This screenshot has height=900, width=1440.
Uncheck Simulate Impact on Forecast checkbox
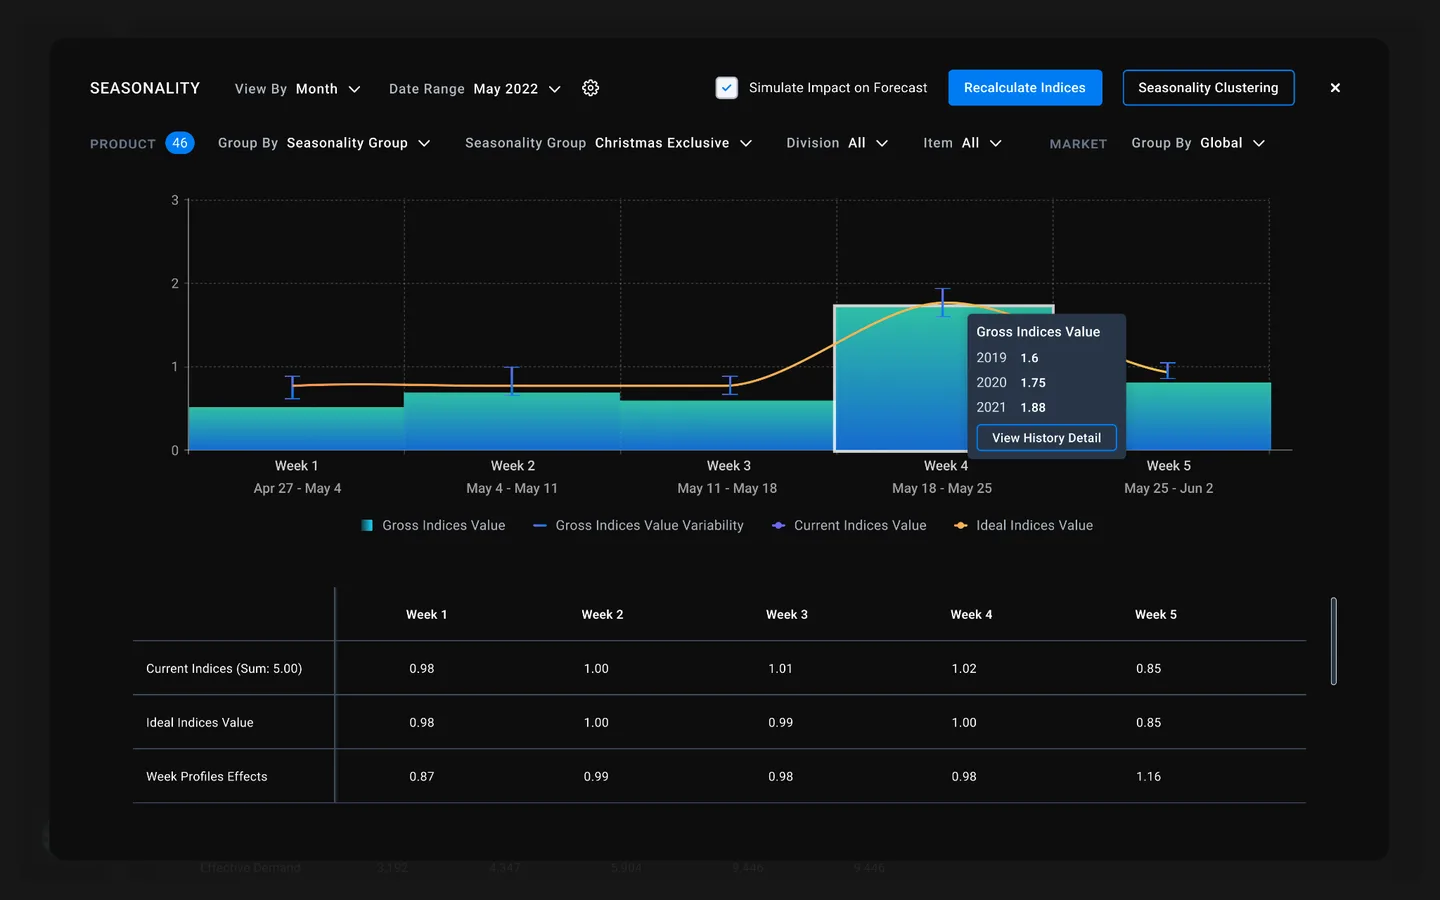[x=727, y=88]
